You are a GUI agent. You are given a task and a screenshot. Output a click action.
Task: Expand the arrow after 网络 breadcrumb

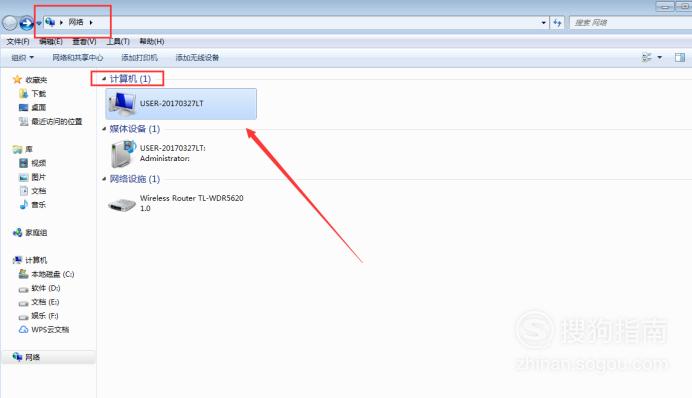pyautogui.click(x=91, y=22)
